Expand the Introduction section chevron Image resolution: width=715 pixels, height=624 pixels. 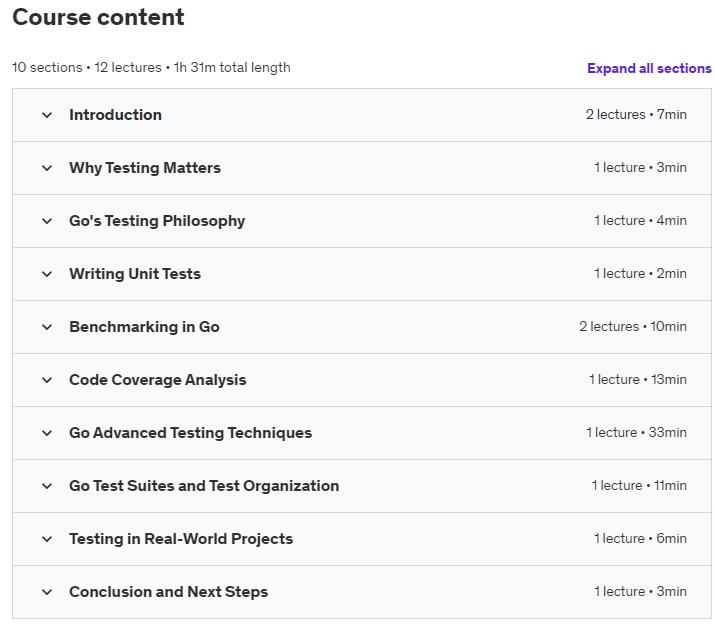click(x=47, y=115)
